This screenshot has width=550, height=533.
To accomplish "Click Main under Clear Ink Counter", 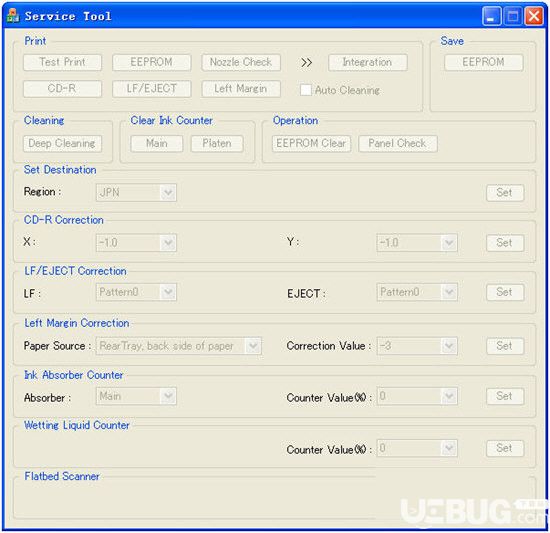I will tap(157, 143).
